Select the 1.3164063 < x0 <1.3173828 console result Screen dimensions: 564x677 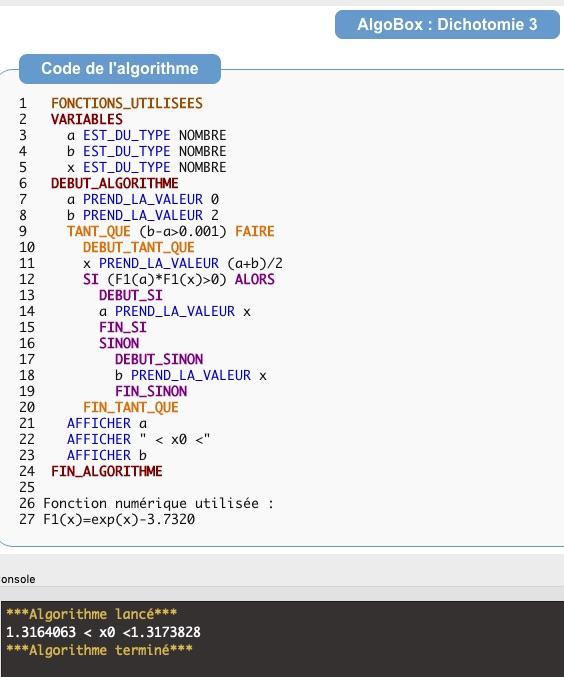click(103, 632)
